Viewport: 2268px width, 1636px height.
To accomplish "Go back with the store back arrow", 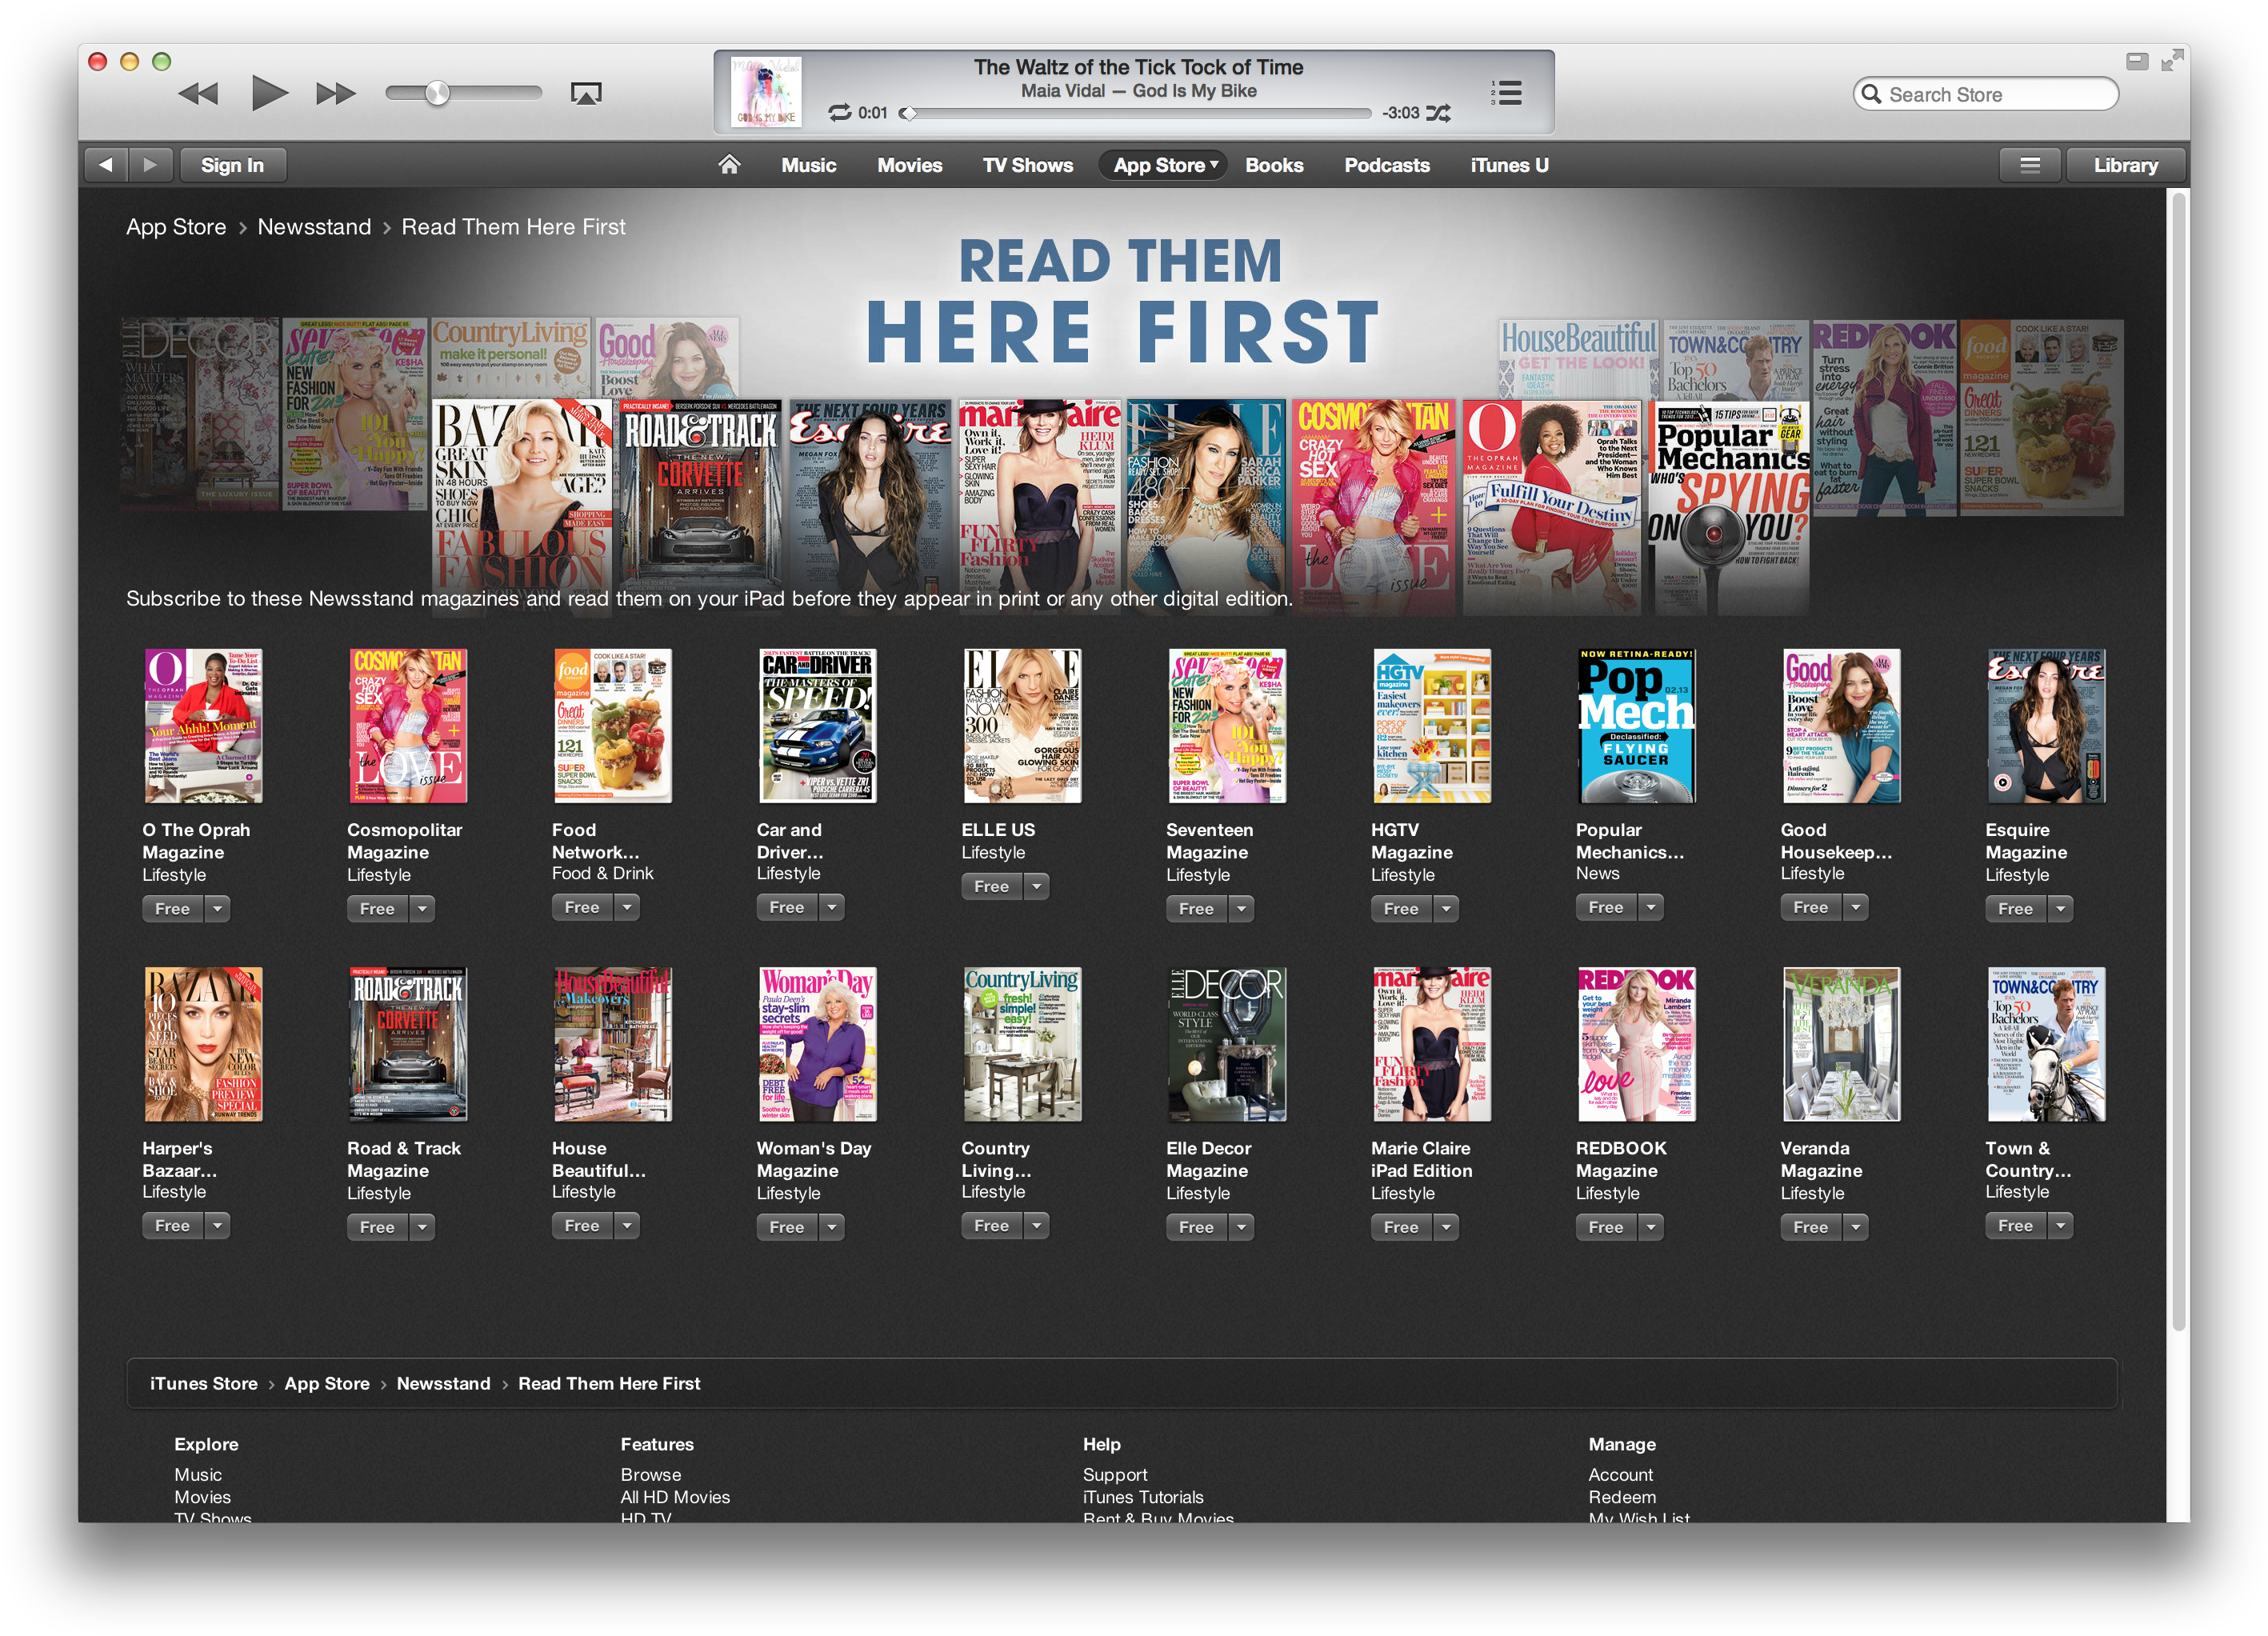I will click(x=106, y=165).
